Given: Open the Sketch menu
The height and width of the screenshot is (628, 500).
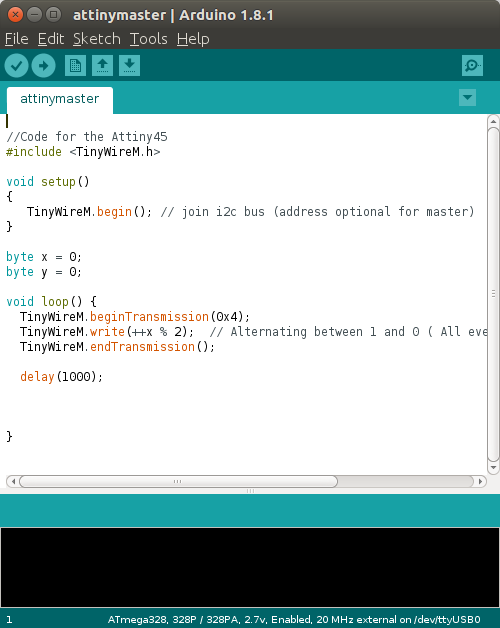Looking at the screenshot, I should (97, 39).
